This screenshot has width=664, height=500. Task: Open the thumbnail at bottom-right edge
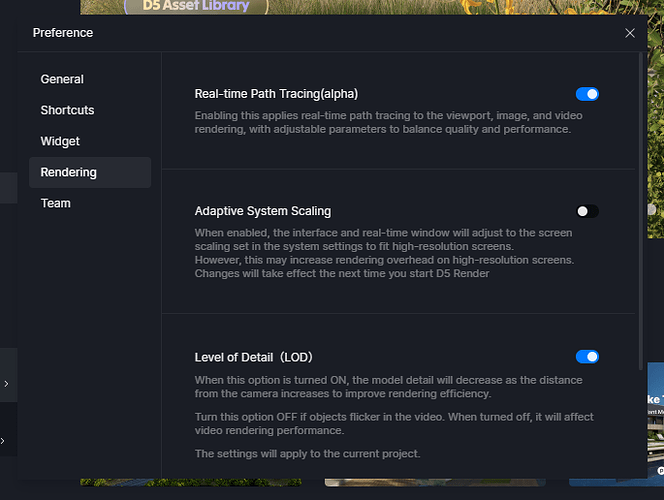[655, 420]
